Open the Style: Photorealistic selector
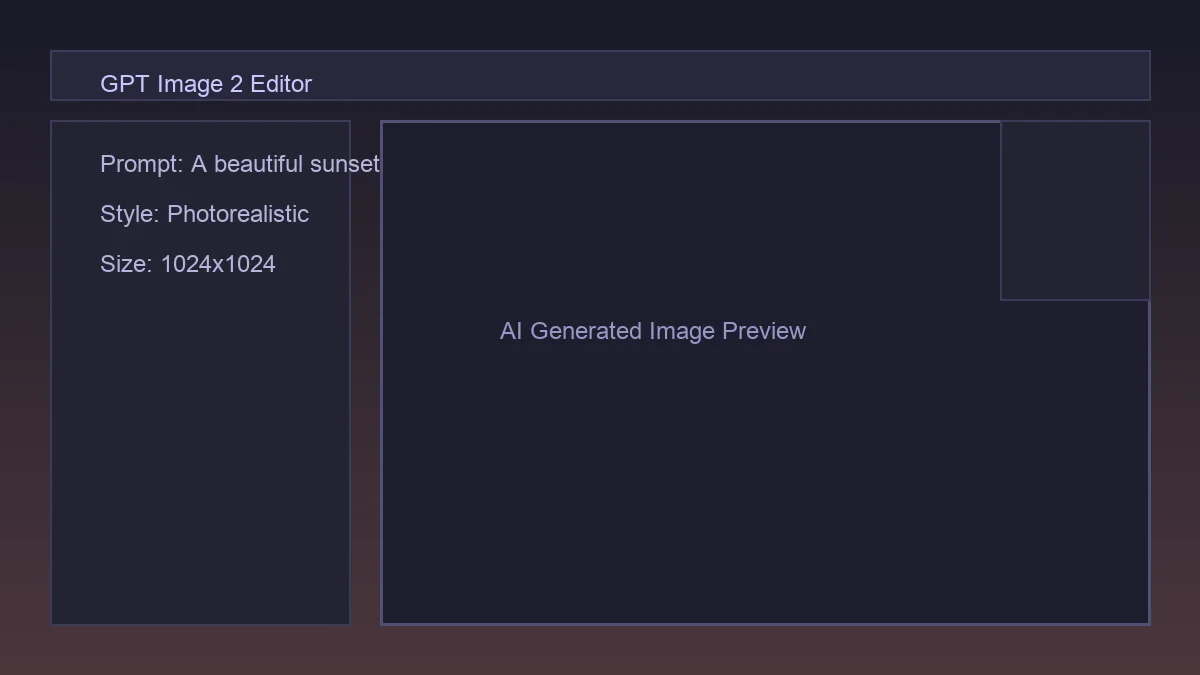This screenshot has height=675, width=1200. coord(205,214)
